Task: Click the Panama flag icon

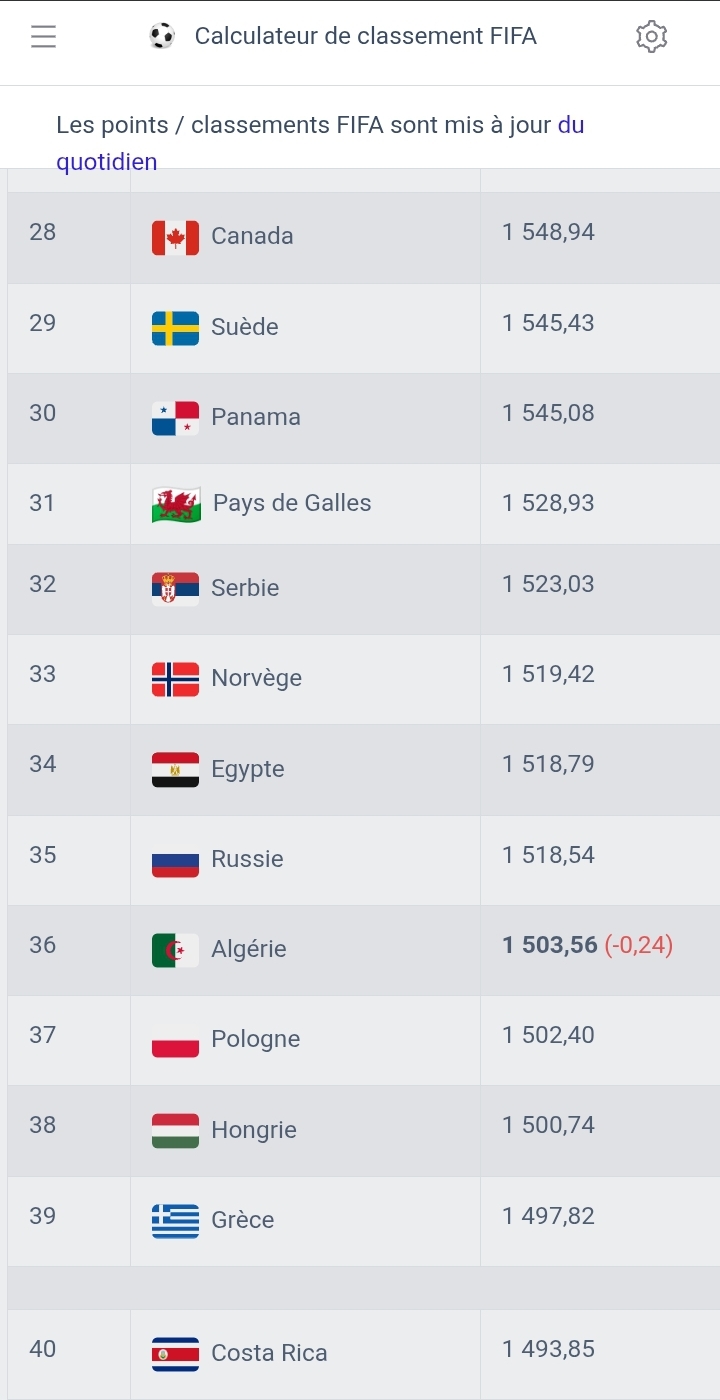Action: [175, 418]
